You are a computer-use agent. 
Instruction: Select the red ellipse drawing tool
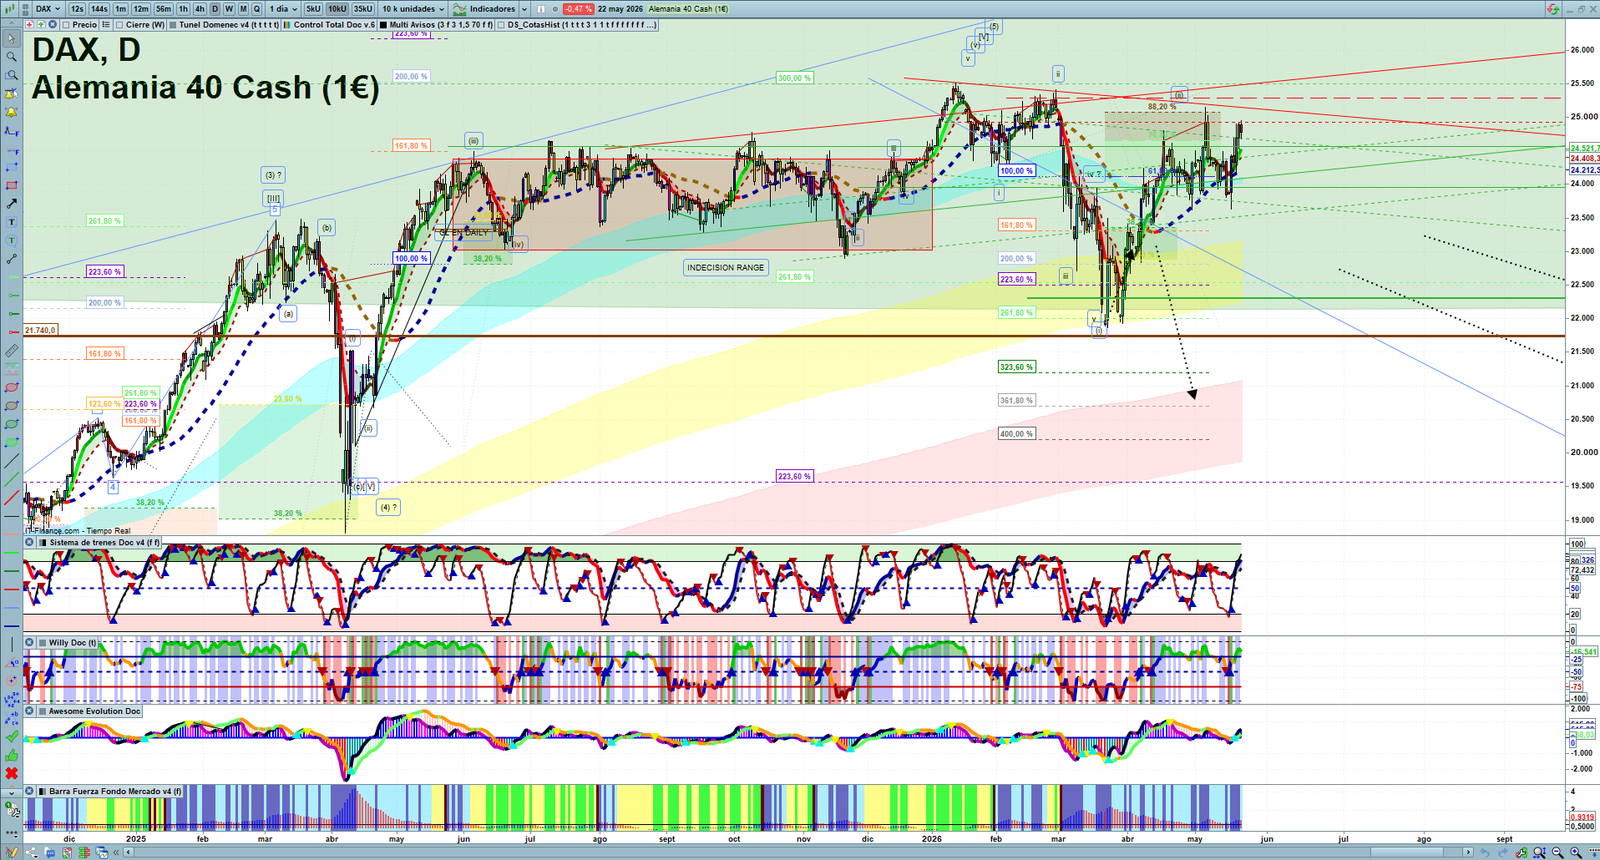point(11,387)
